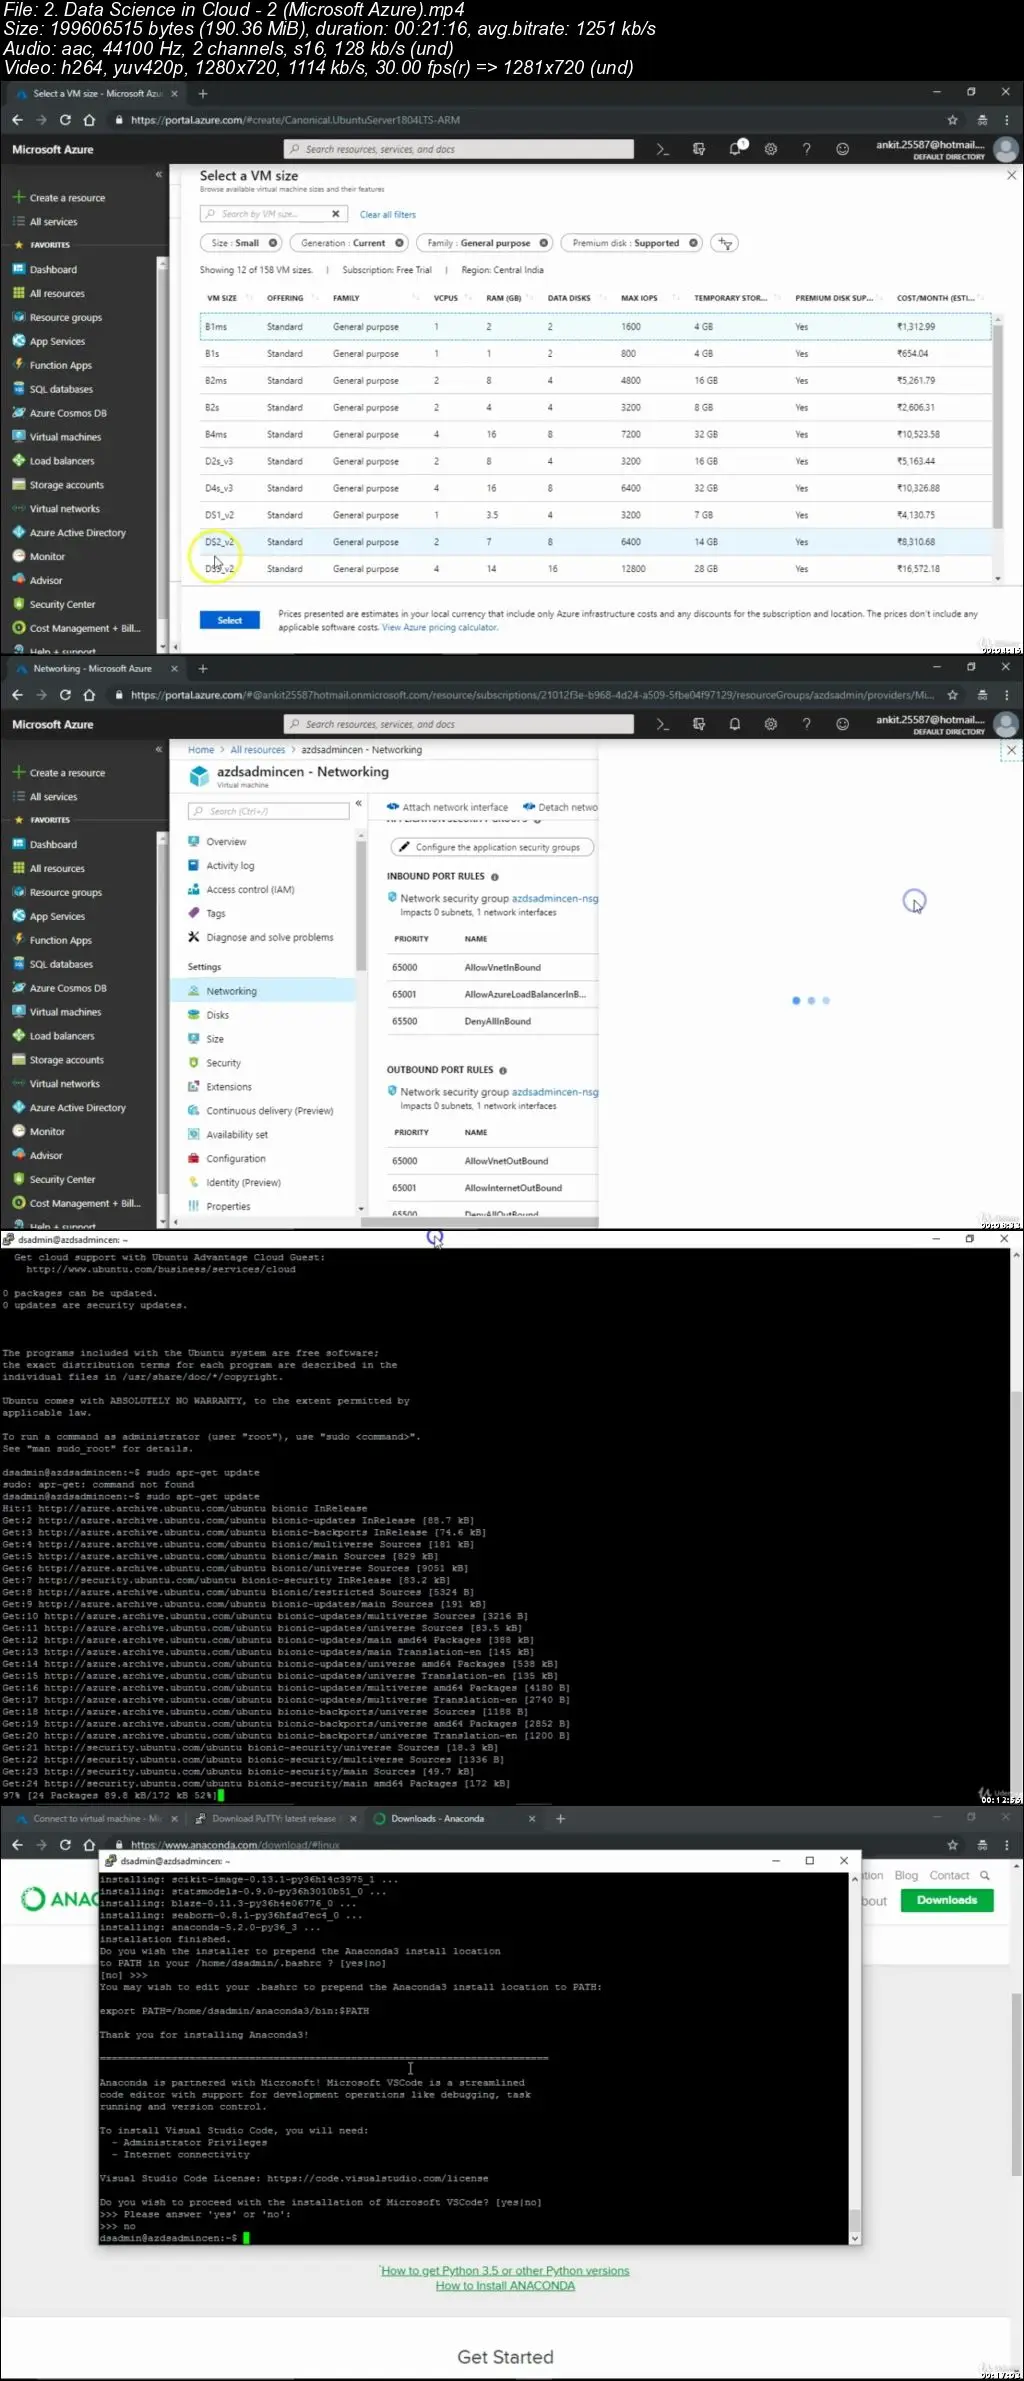Open portal settings gear in VM size window
Viewport: 1024px width, 2381px height.
pos(771,149)
